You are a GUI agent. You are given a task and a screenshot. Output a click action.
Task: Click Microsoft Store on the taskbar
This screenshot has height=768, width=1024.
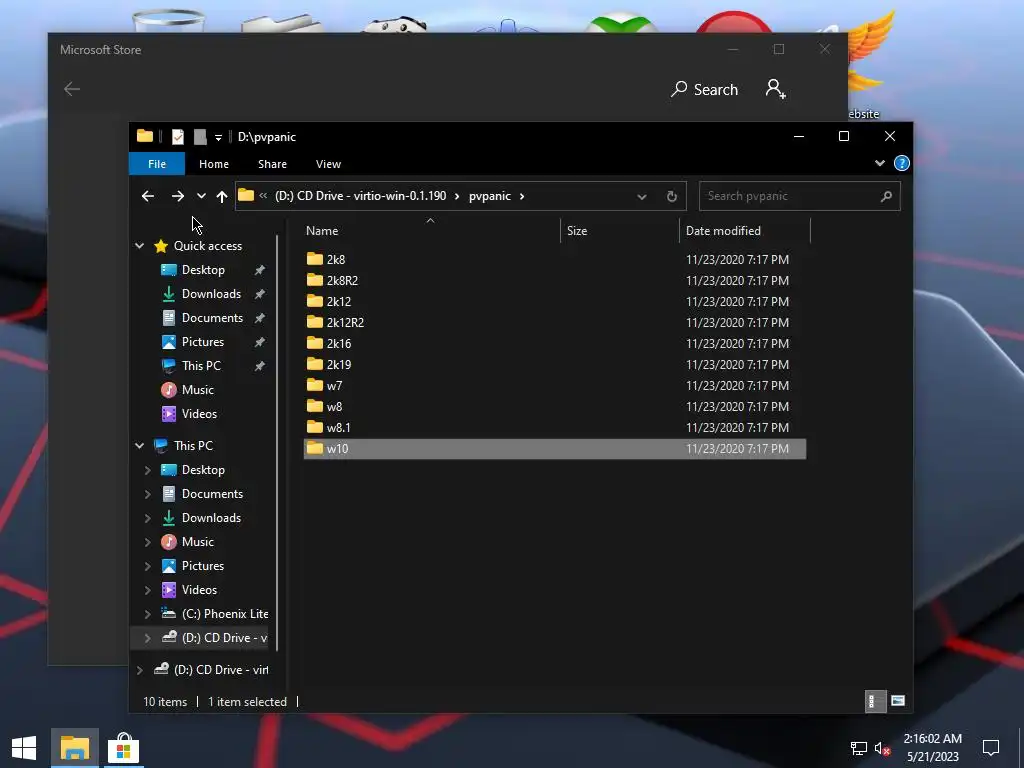[x=123, y=748]
